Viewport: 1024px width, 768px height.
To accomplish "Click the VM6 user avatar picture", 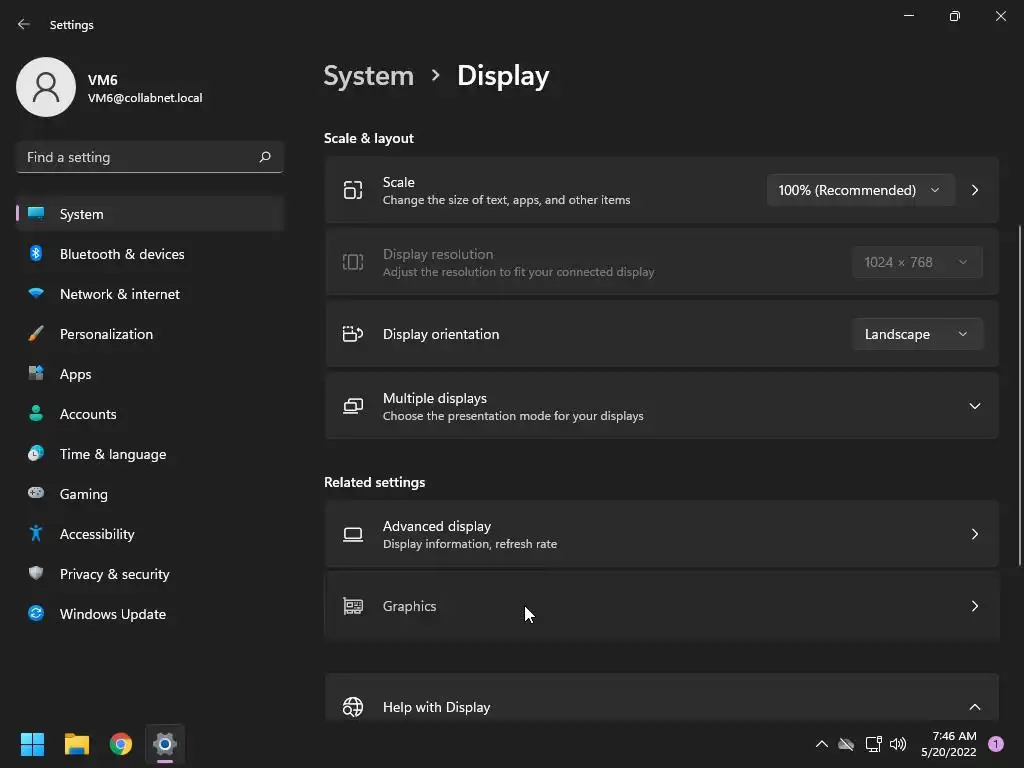I will (x=46, y=87).
